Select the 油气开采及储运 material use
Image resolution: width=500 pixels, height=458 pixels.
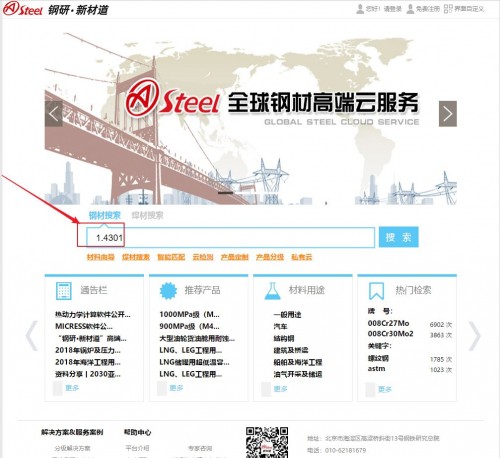click(x=298, y=374)
